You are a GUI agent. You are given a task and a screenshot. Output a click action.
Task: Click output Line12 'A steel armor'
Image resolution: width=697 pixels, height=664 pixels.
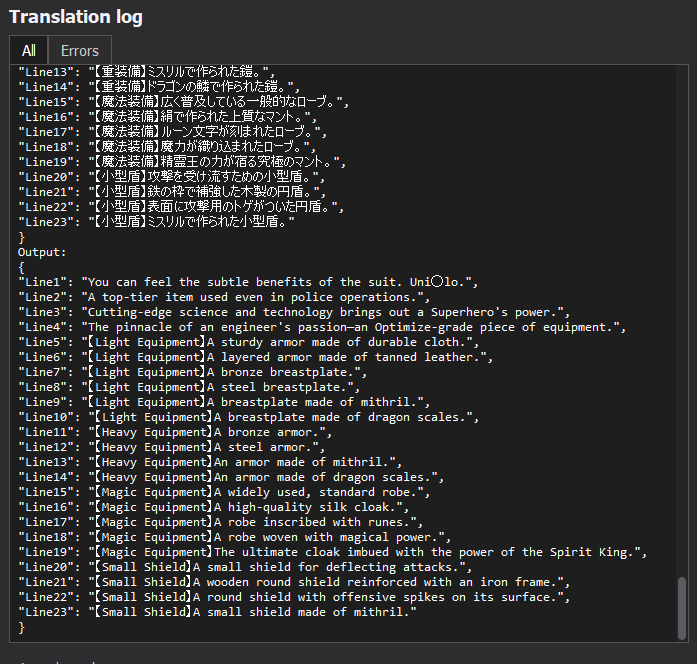tap(172, 447)
